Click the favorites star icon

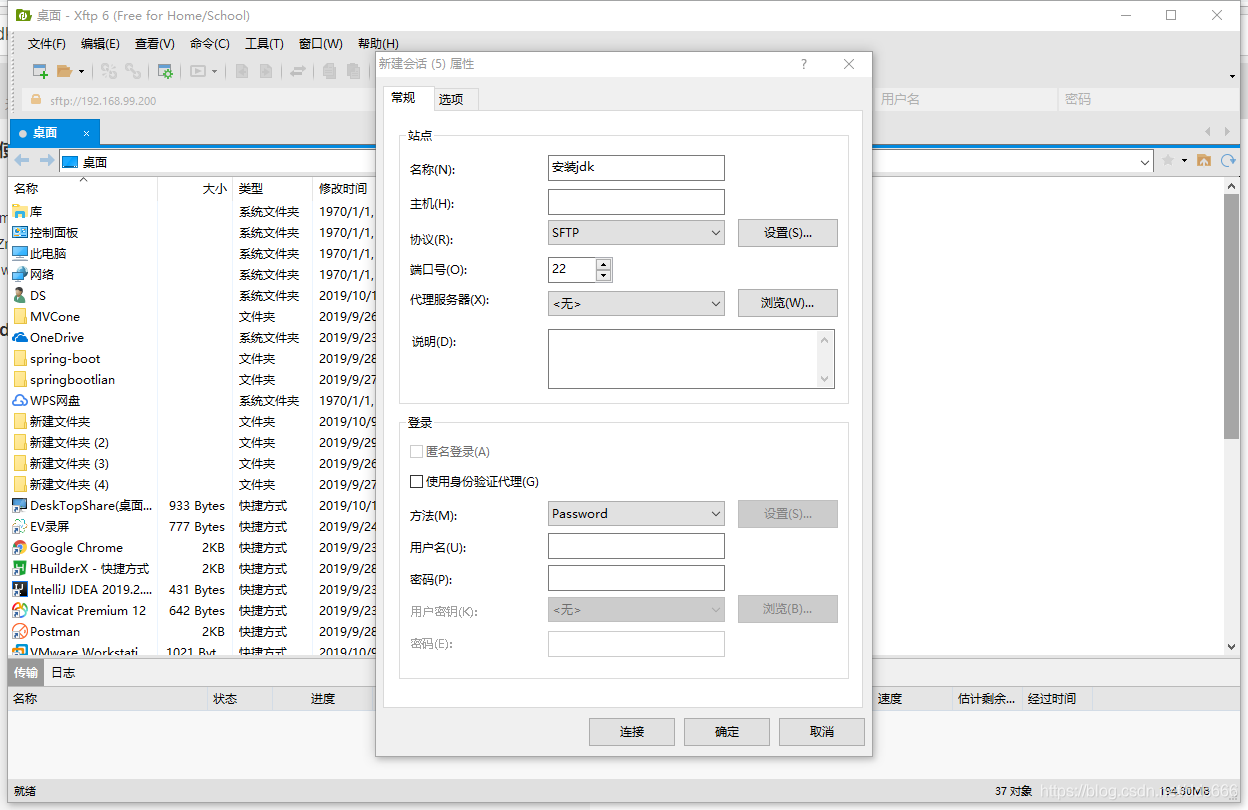(1168, 161)
